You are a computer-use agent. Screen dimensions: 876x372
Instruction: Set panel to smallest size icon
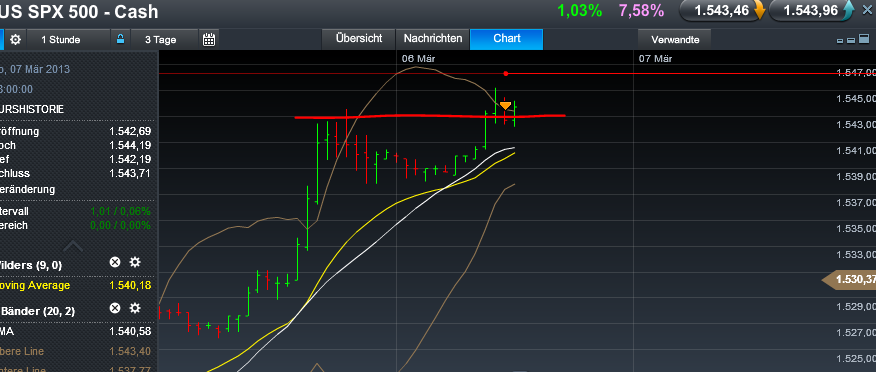[840, 40]
